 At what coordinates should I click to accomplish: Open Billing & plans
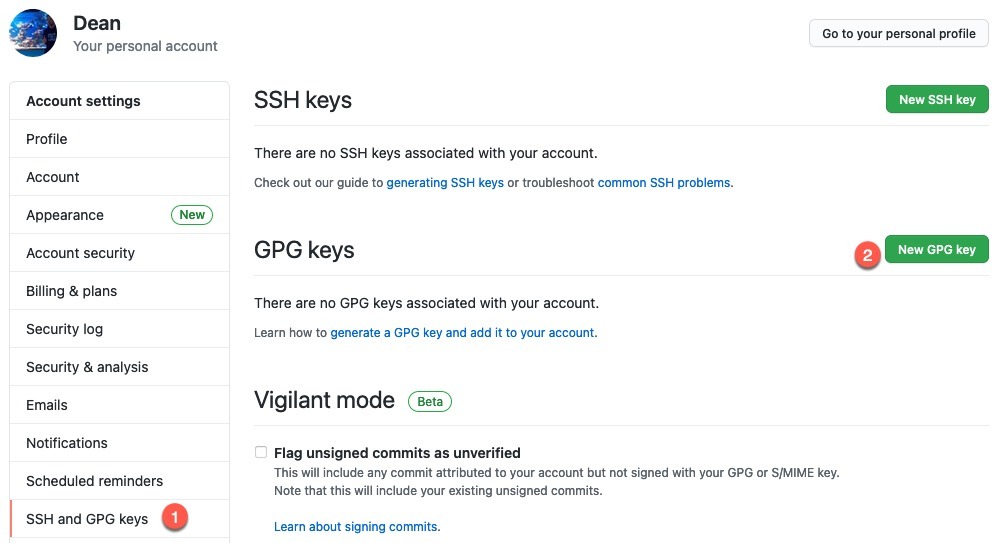[x=119, y=291]
